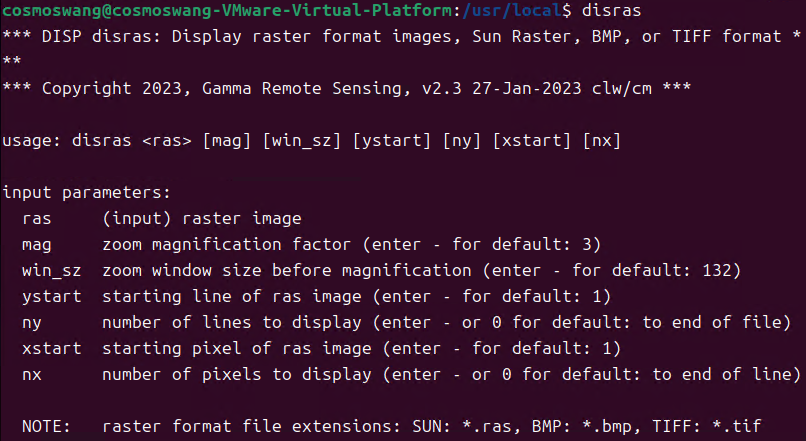The width and height of the screenshot is (806, 441).
Task: Click the ras parameter description line
Action: tap(161, 218)
